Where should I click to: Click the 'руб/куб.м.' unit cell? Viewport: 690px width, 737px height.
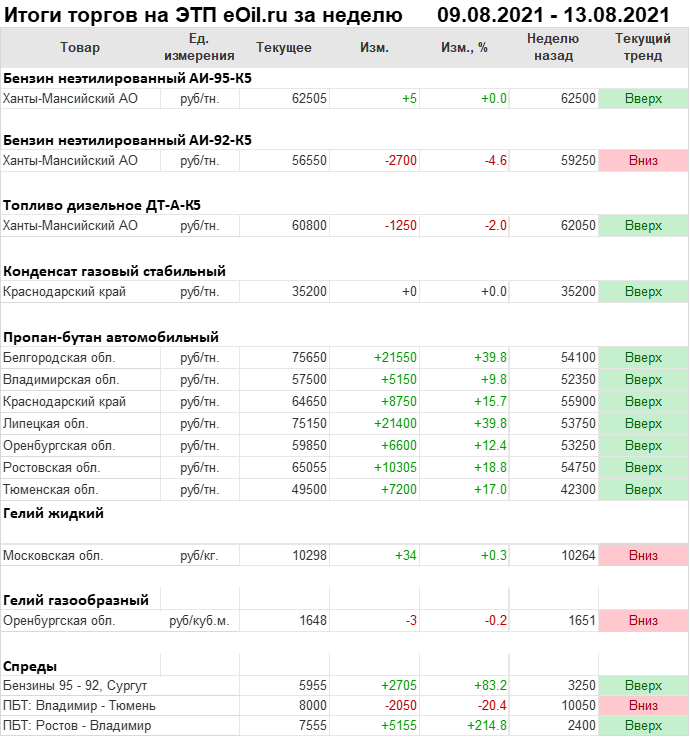pyautogui.click(x=199, y=621)
